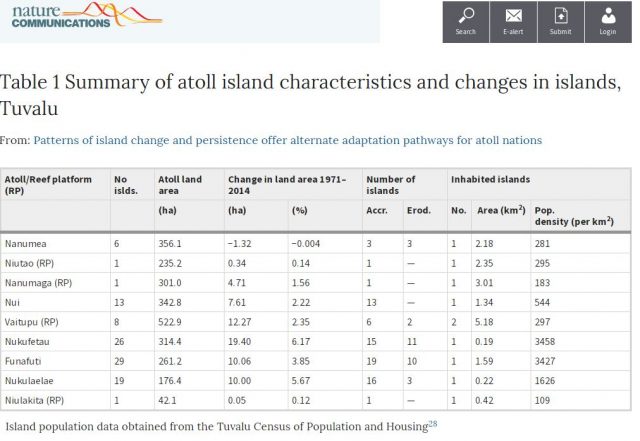The height and width of the screenshot is (441, 640).
Task: Open the Login person icon
Action: [607, 16]
